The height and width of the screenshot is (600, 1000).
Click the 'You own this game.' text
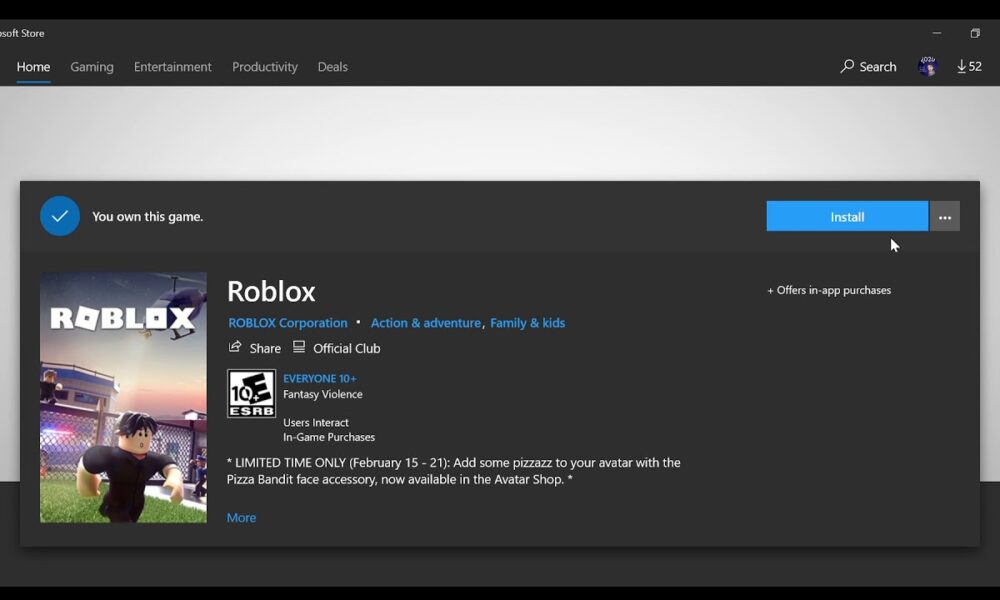147,217
